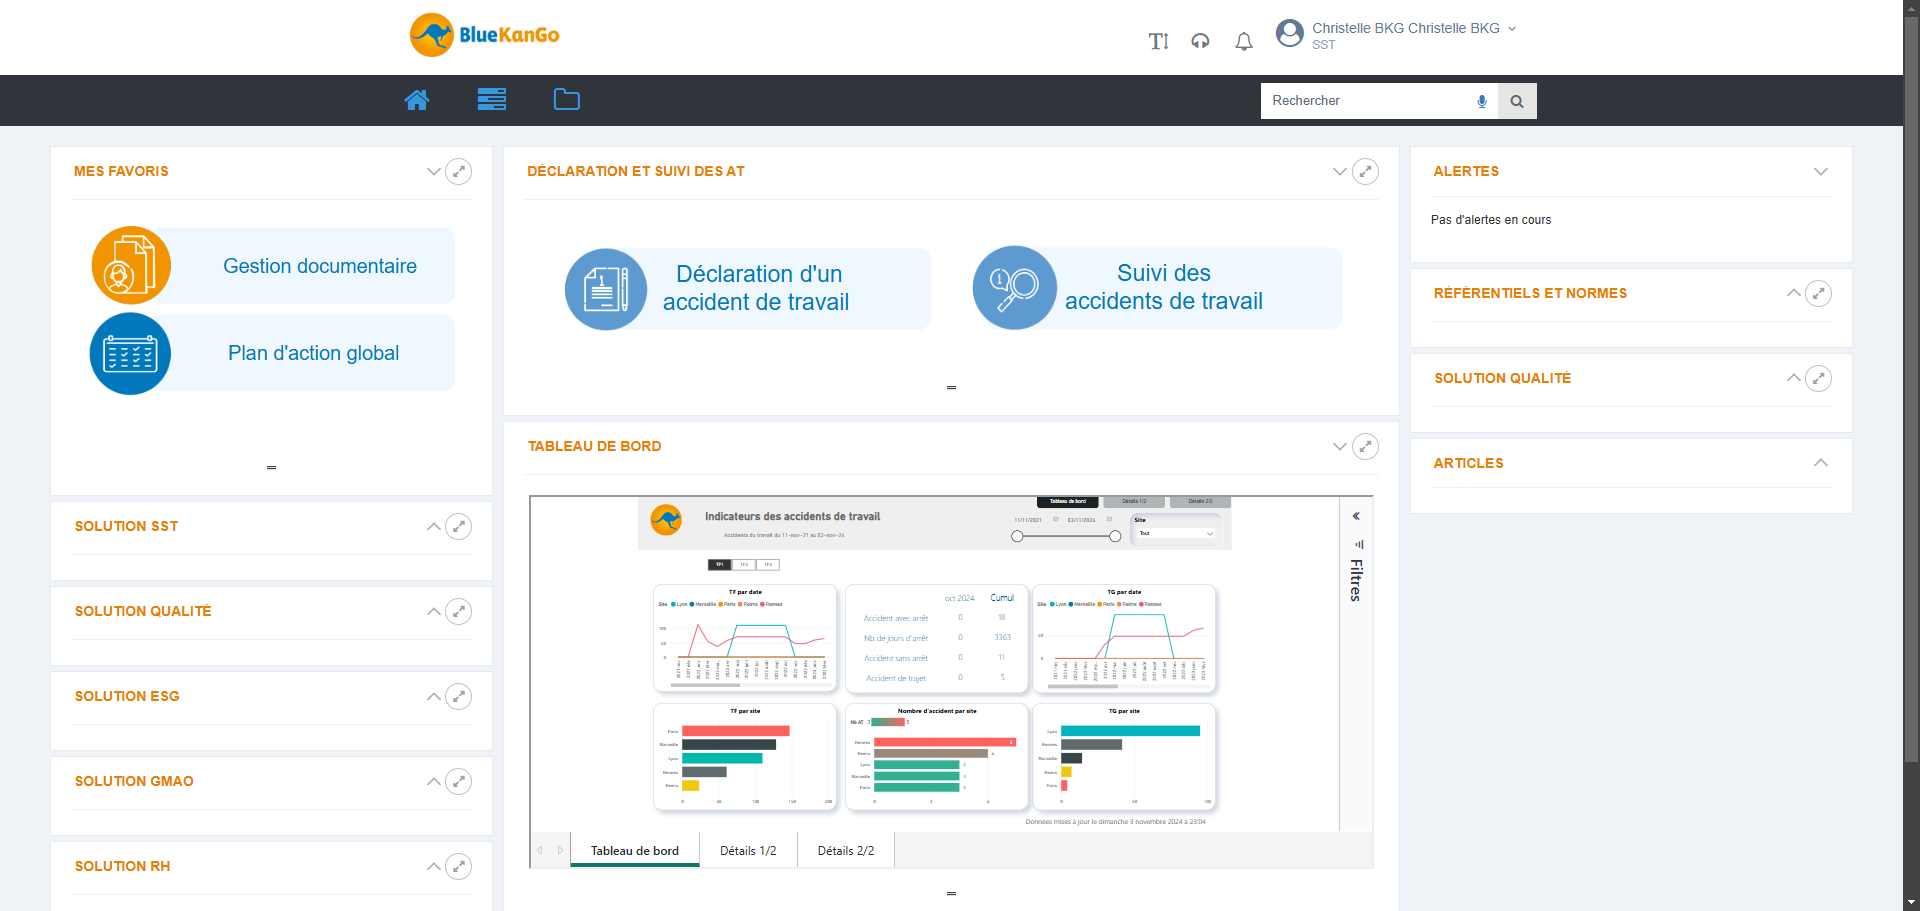Open the Site filter dropdown in dashboard
The image size is (1920, 911).
[x=1176, y=533]
